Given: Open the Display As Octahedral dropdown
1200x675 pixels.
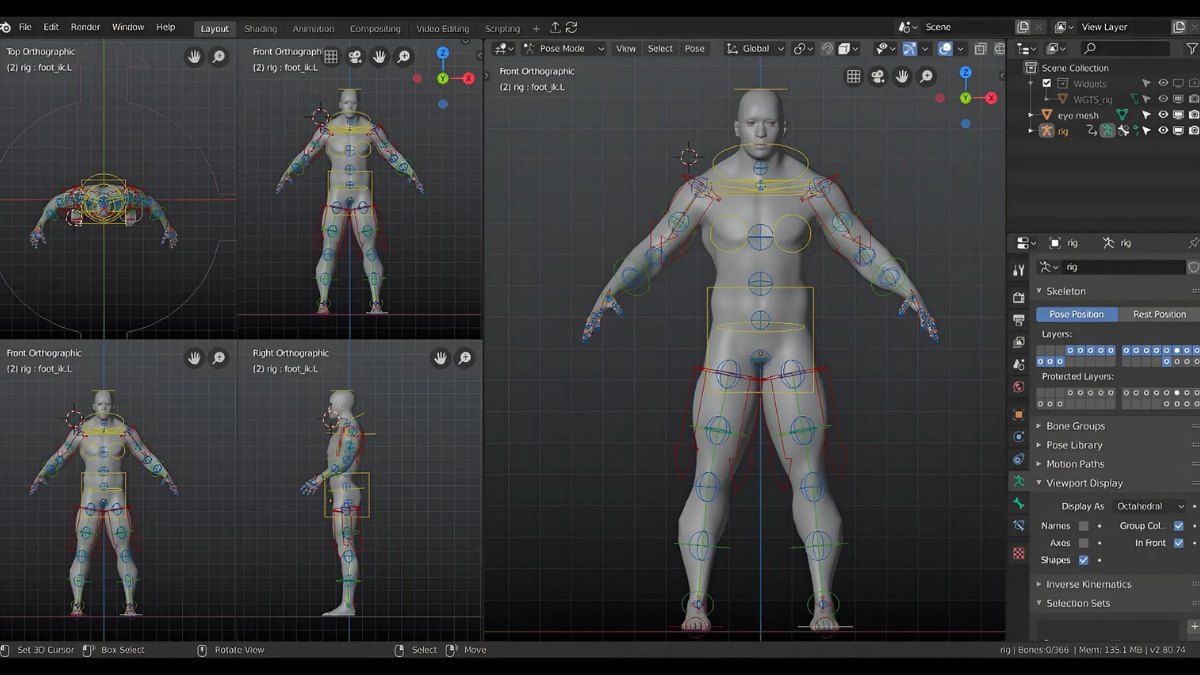Looking at the screenshot, I should tap(1150, 506).
